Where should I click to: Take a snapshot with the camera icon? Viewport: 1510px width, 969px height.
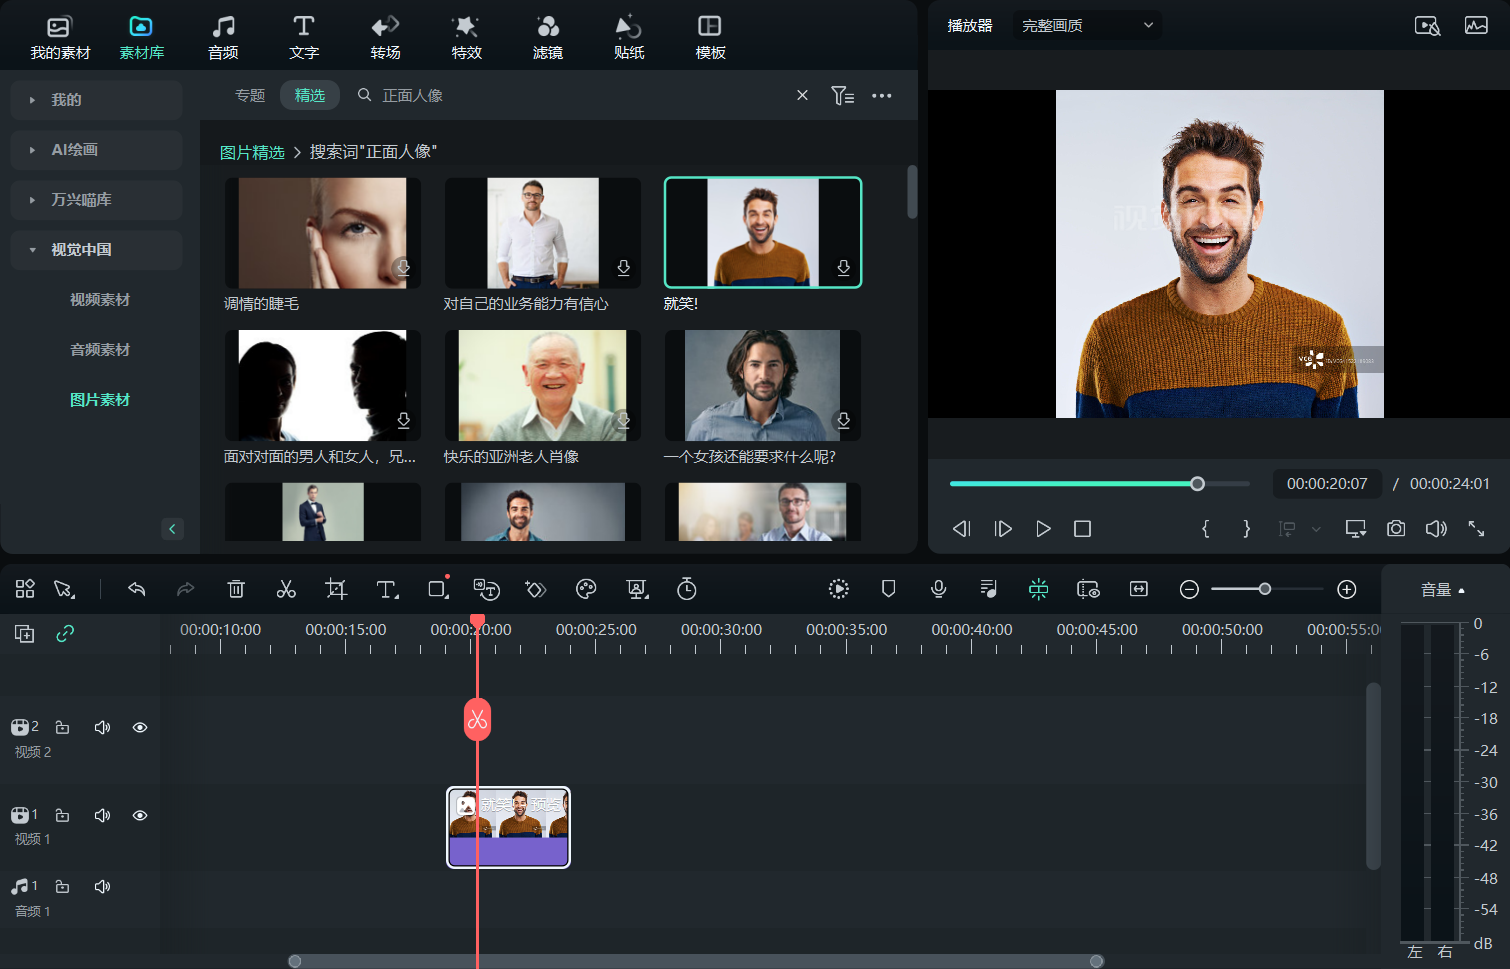[x=1395, y=529]
